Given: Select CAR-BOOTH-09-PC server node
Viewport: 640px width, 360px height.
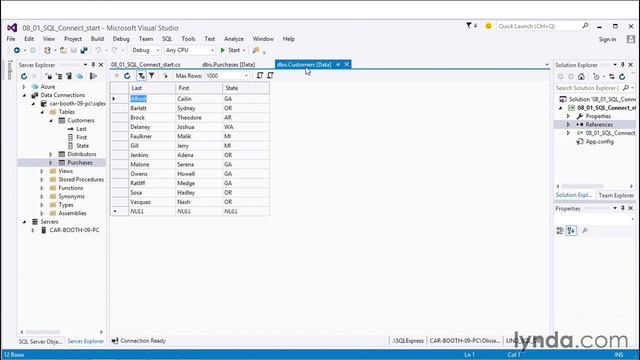Looking at the screenshot, I should point(74,230).
